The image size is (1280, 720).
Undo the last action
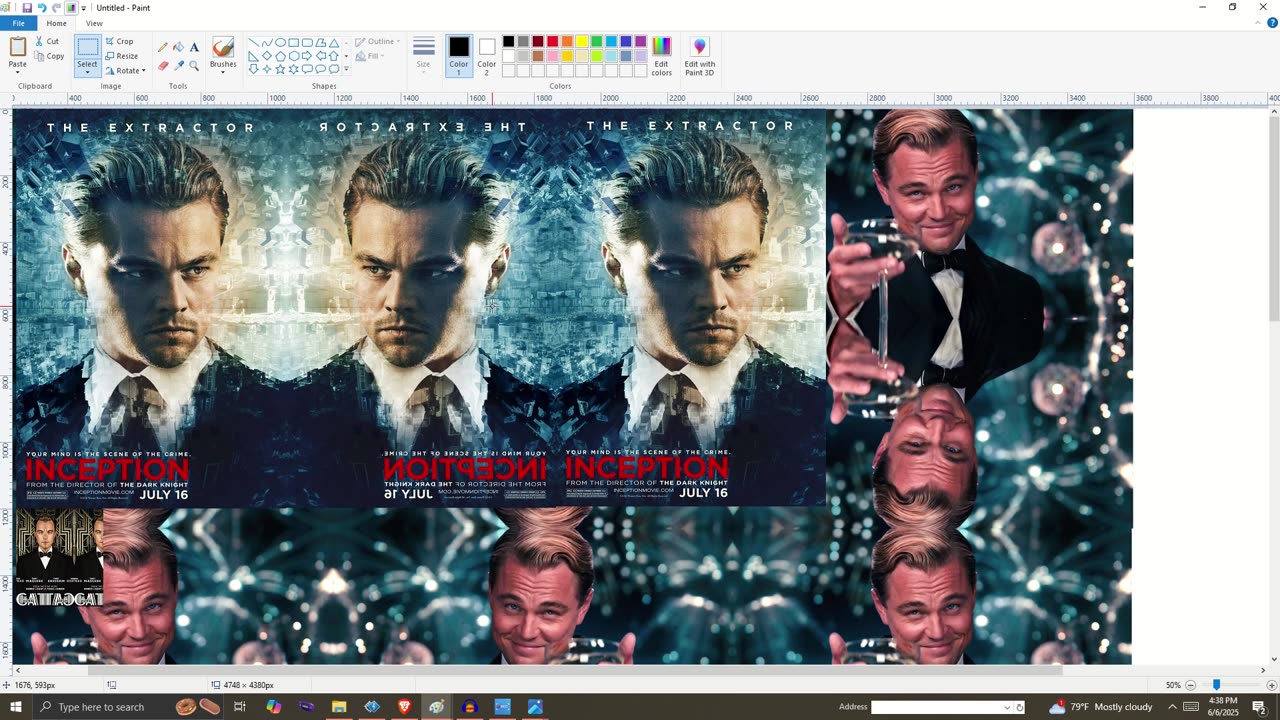(42, 7)
